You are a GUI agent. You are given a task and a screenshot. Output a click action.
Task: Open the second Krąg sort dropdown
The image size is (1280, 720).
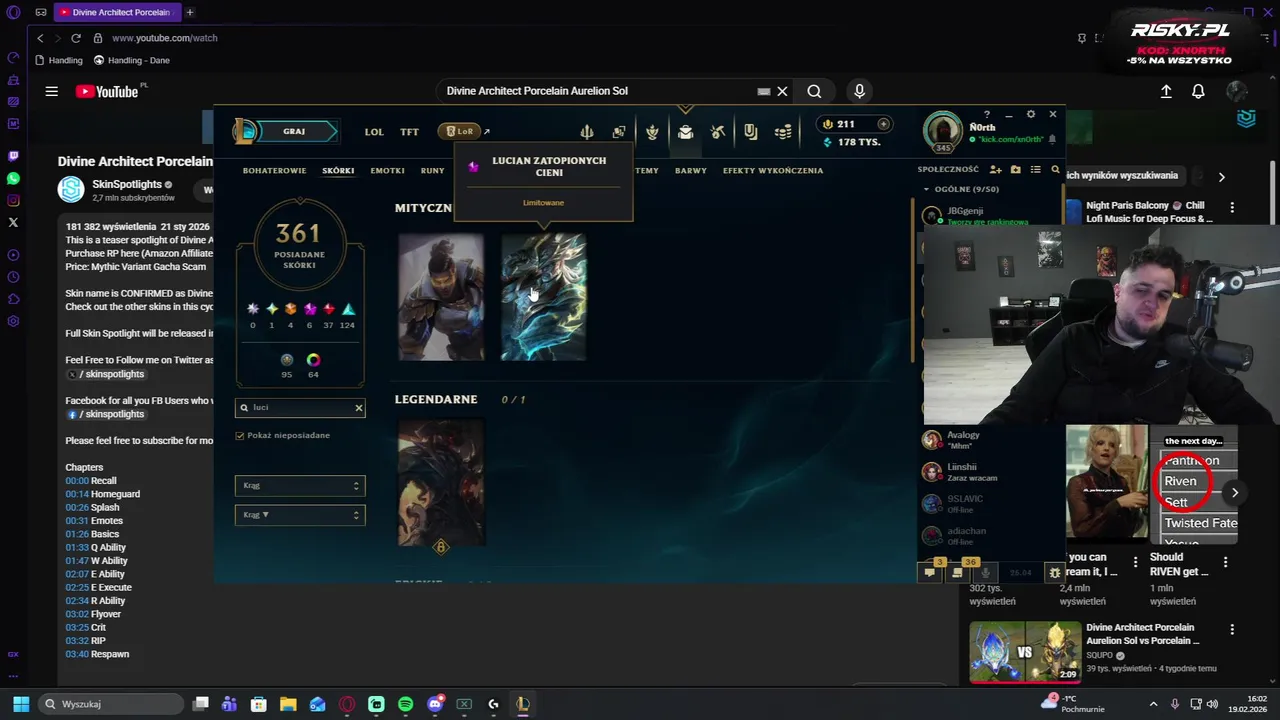pyautogui.click(x=300, y=515)
